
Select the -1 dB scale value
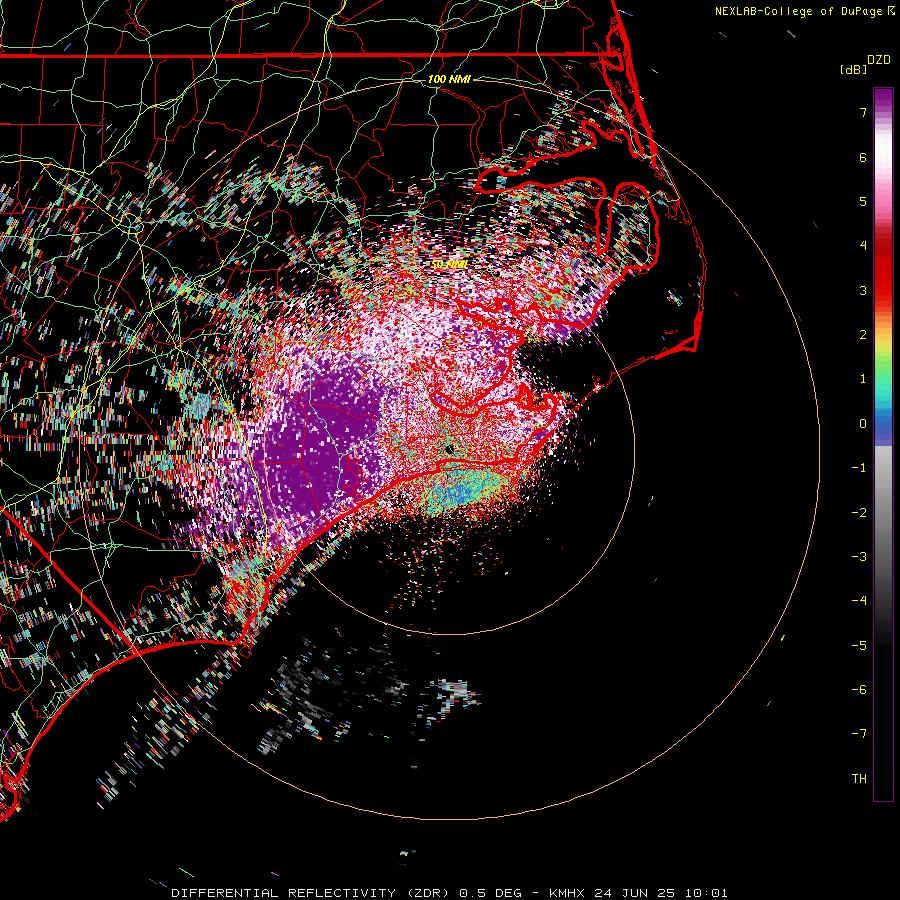859,468
